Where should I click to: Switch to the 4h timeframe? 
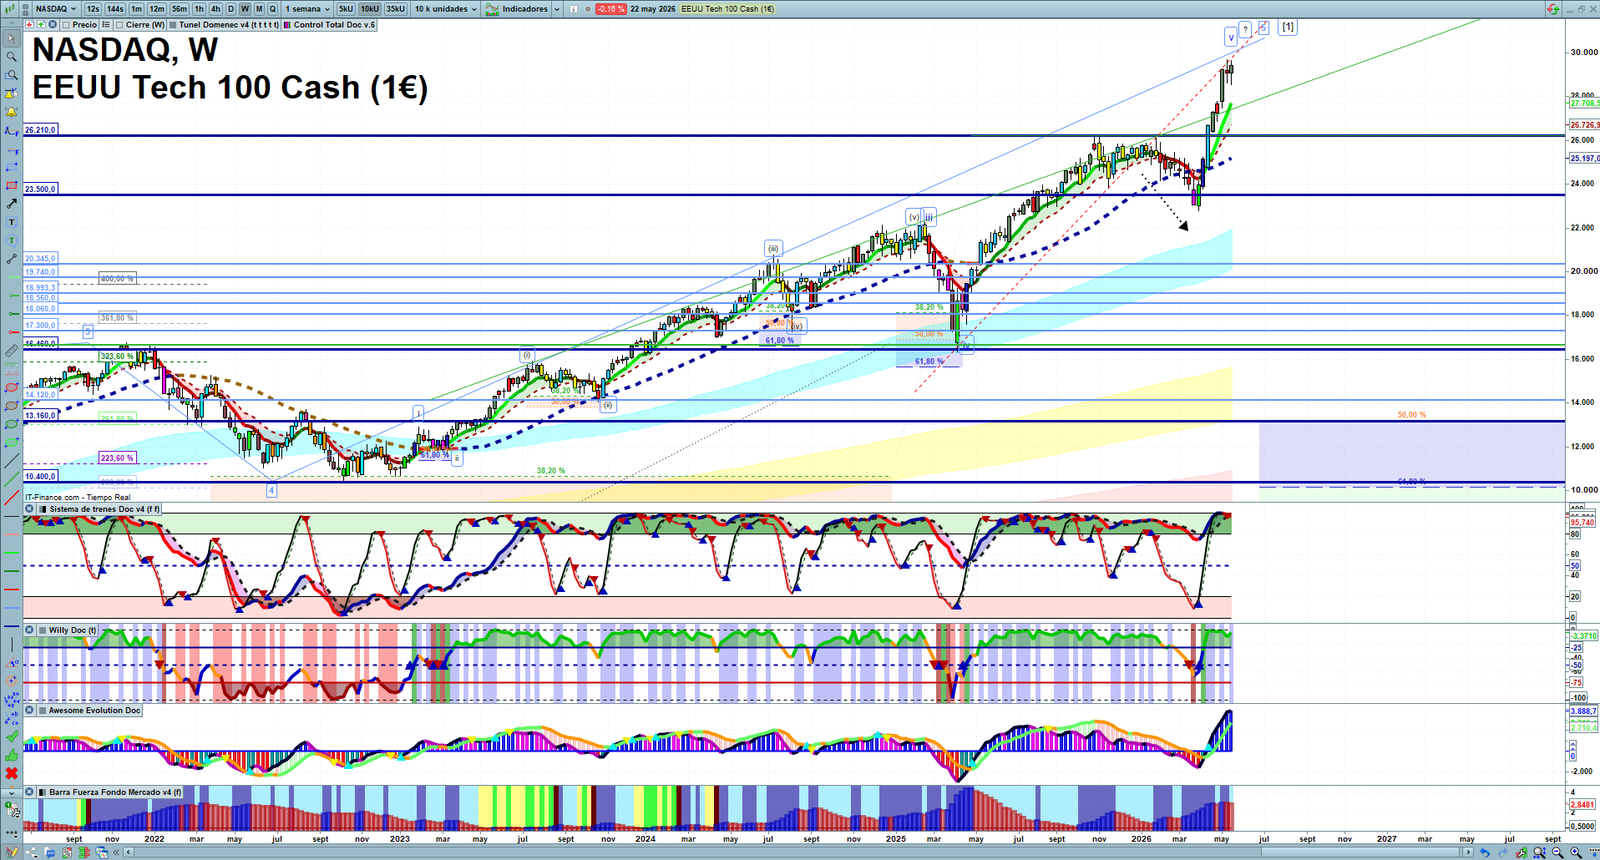215,9
